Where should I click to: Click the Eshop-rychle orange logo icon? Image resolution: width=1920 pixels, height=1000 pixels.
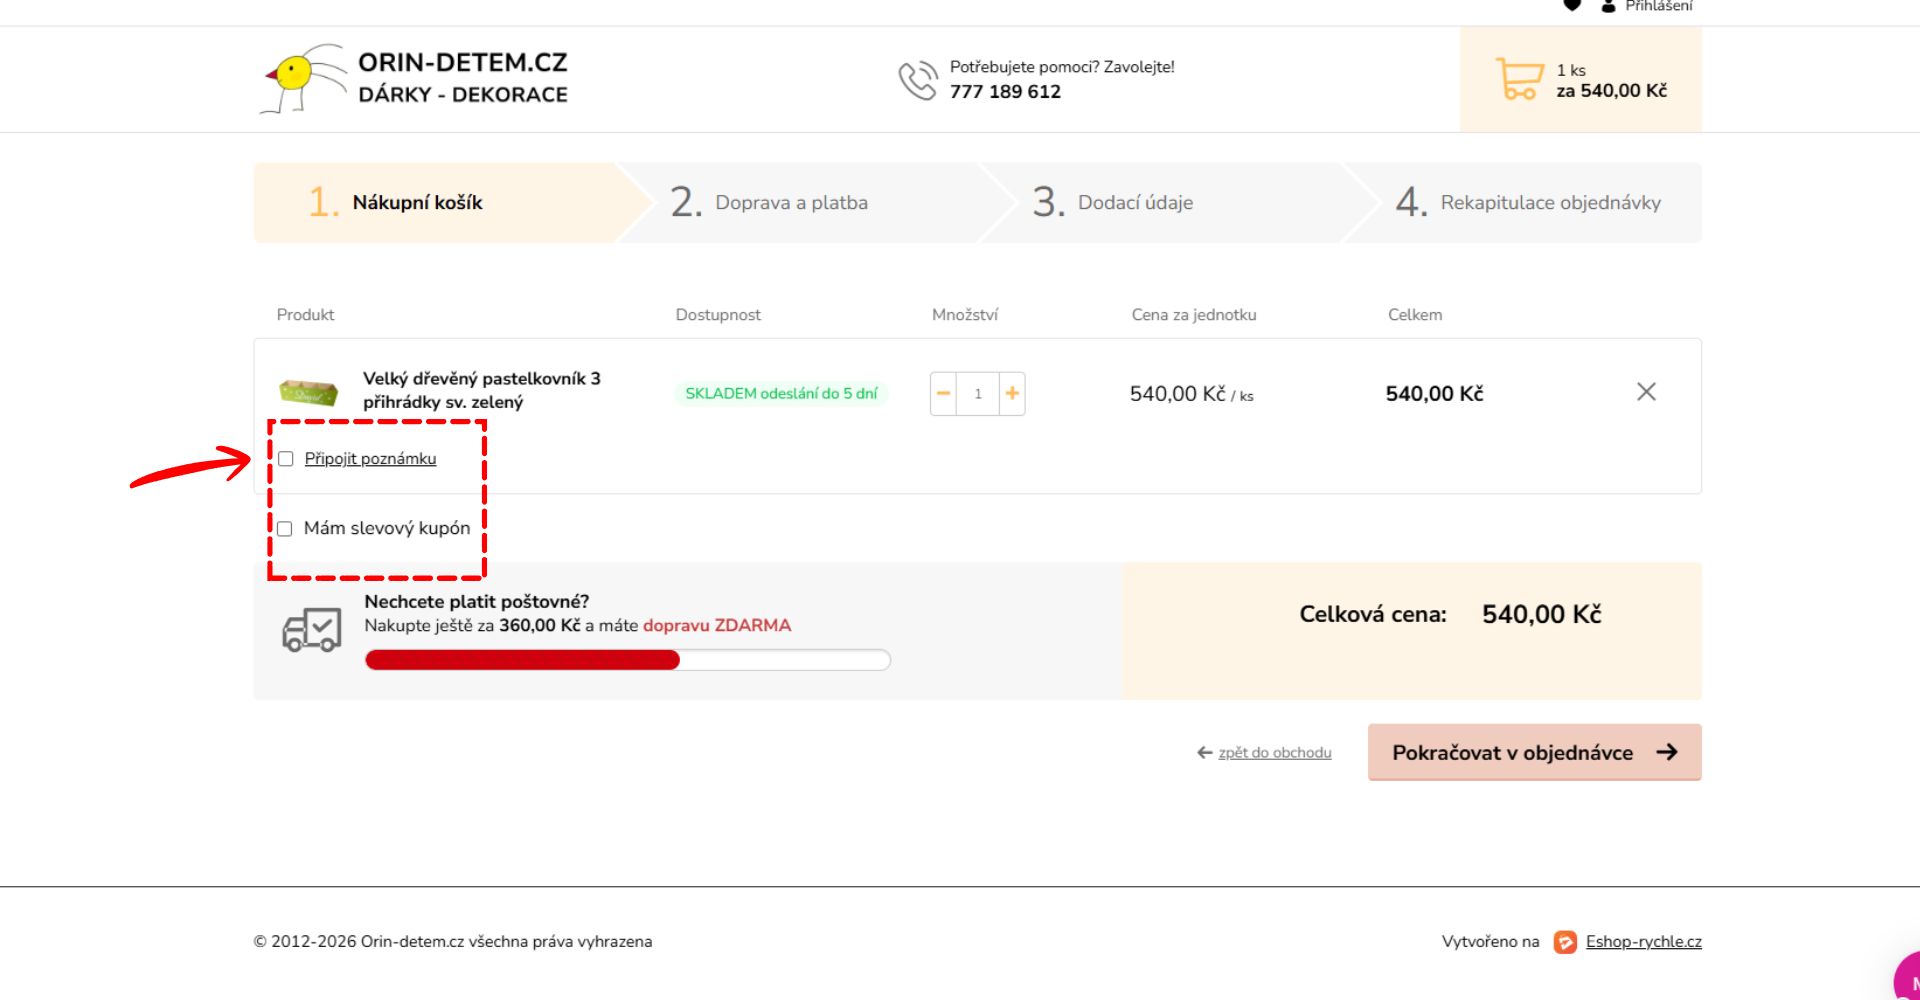pos(1565,942)
